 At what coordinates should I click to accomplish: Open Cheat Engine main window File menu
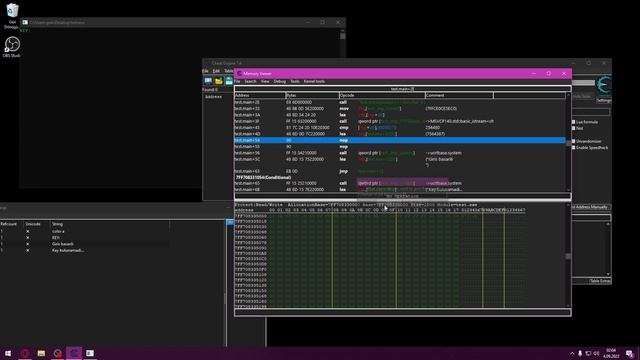point(206,71)
